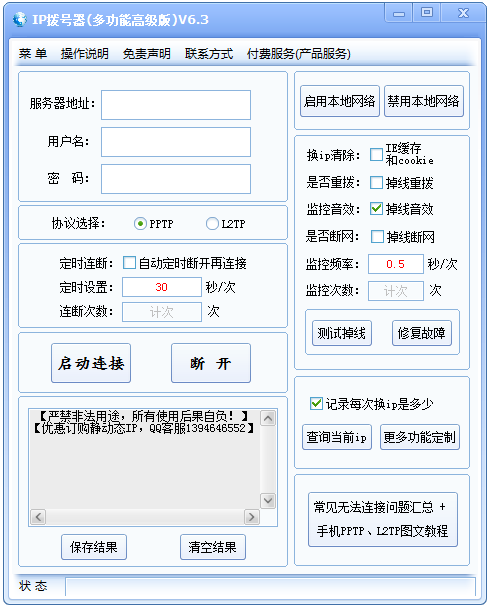The height and width of the screenshot is (607, 488).
Task: Open the 操作说明 menu item
Action: [85, 53]
